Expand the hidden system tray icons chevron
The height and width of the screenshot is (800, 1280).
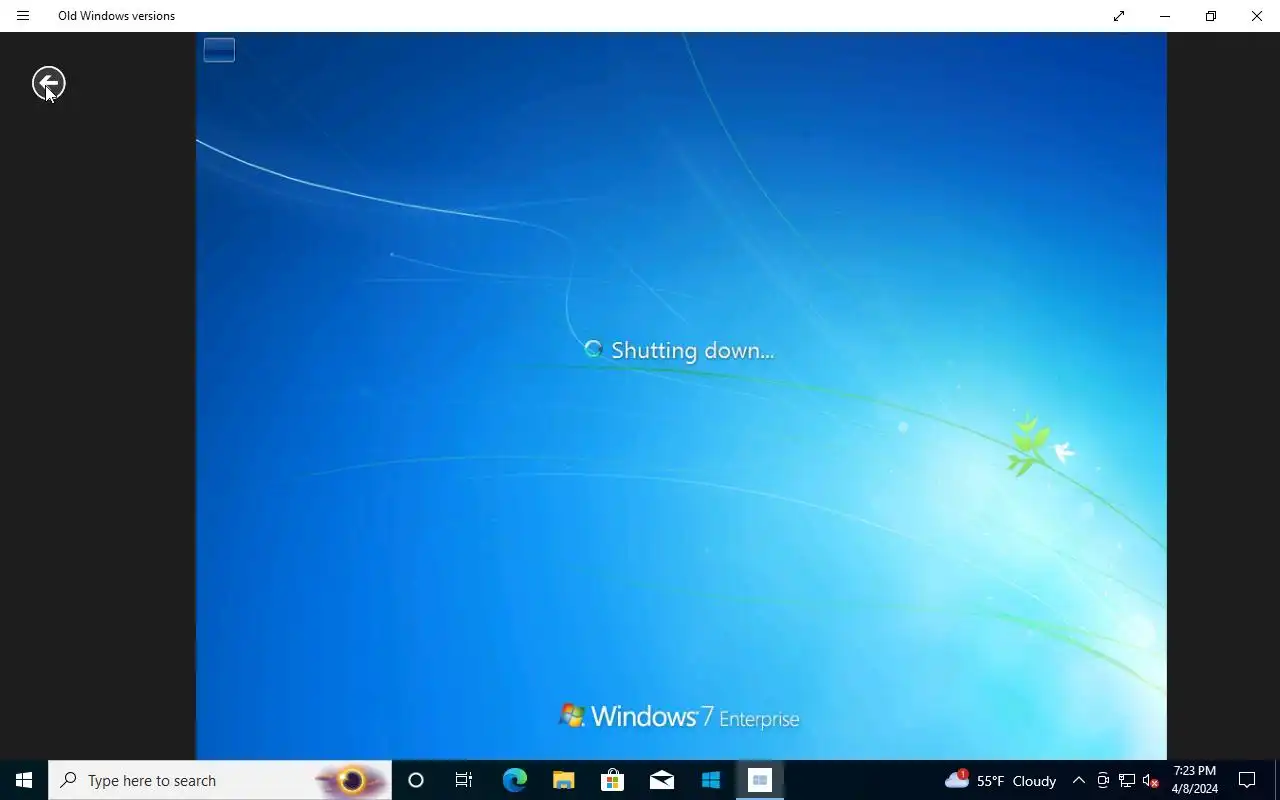[1078, 781]
